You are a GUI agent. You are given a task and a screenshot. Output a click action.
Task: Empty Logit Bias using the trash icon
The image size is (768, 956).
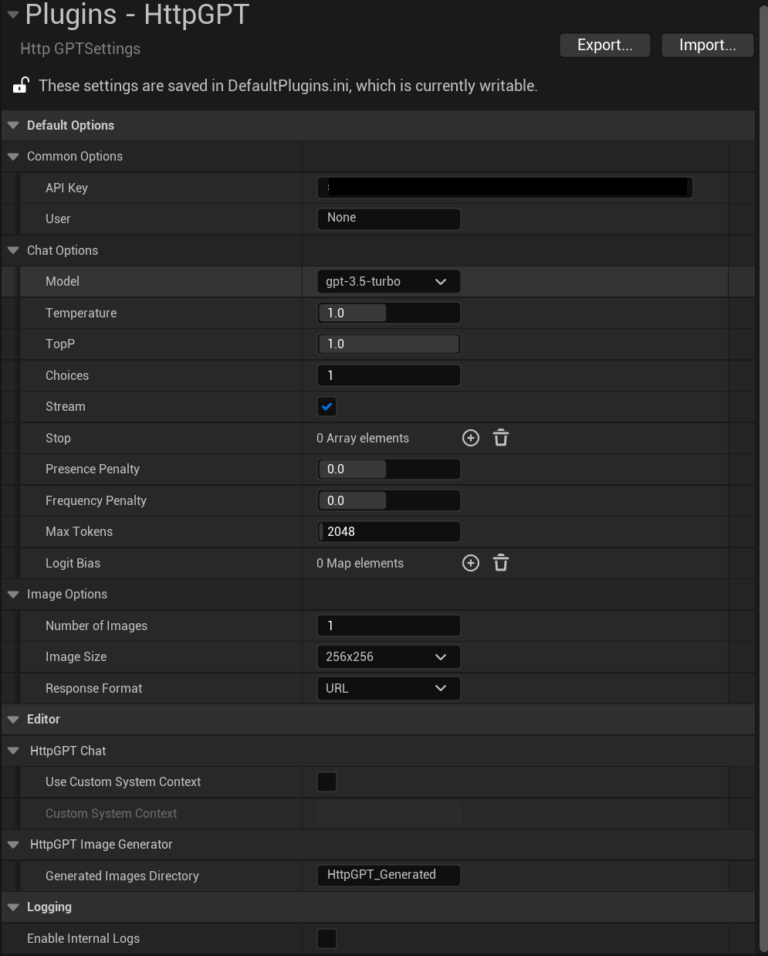tap(500, 563)
